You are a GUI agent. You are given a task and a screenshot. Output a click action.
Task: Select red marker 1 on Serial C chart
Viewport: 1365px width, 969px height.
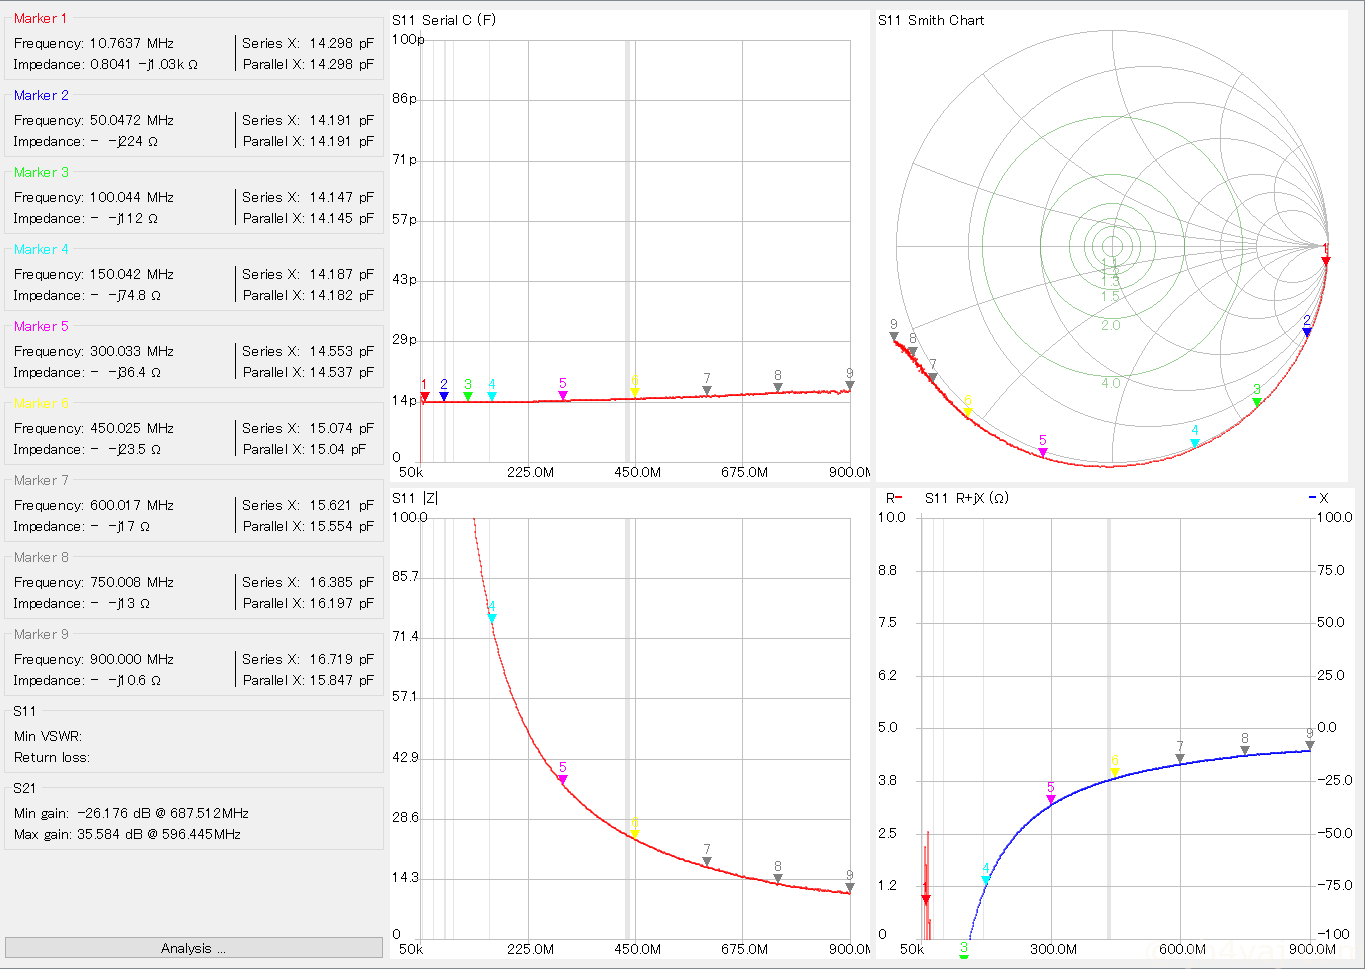(x=425, y=396)
